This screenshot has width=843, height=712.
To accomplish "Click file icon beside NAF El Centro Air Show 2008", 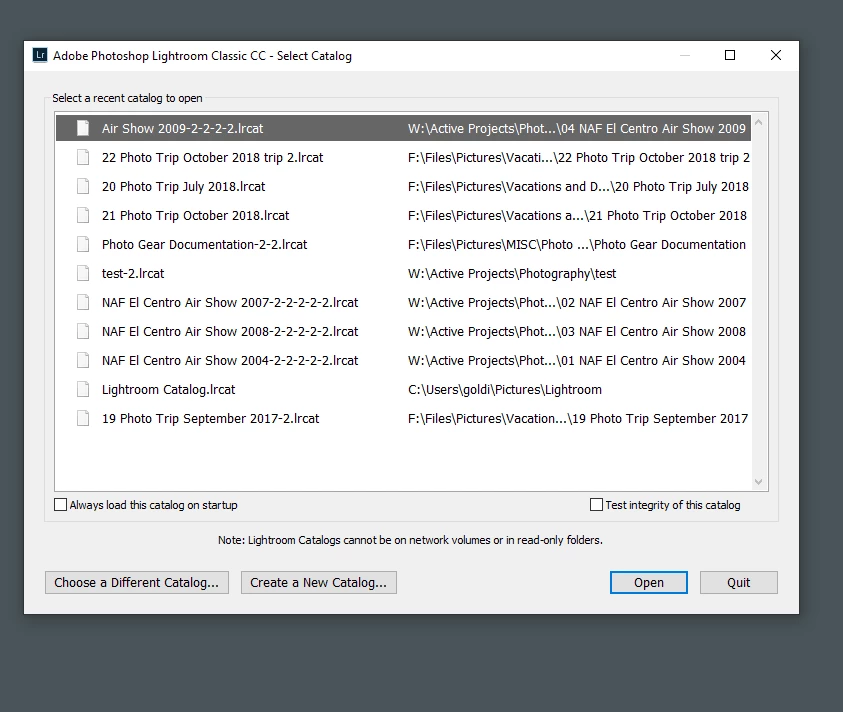I will (x=83, y=331).
